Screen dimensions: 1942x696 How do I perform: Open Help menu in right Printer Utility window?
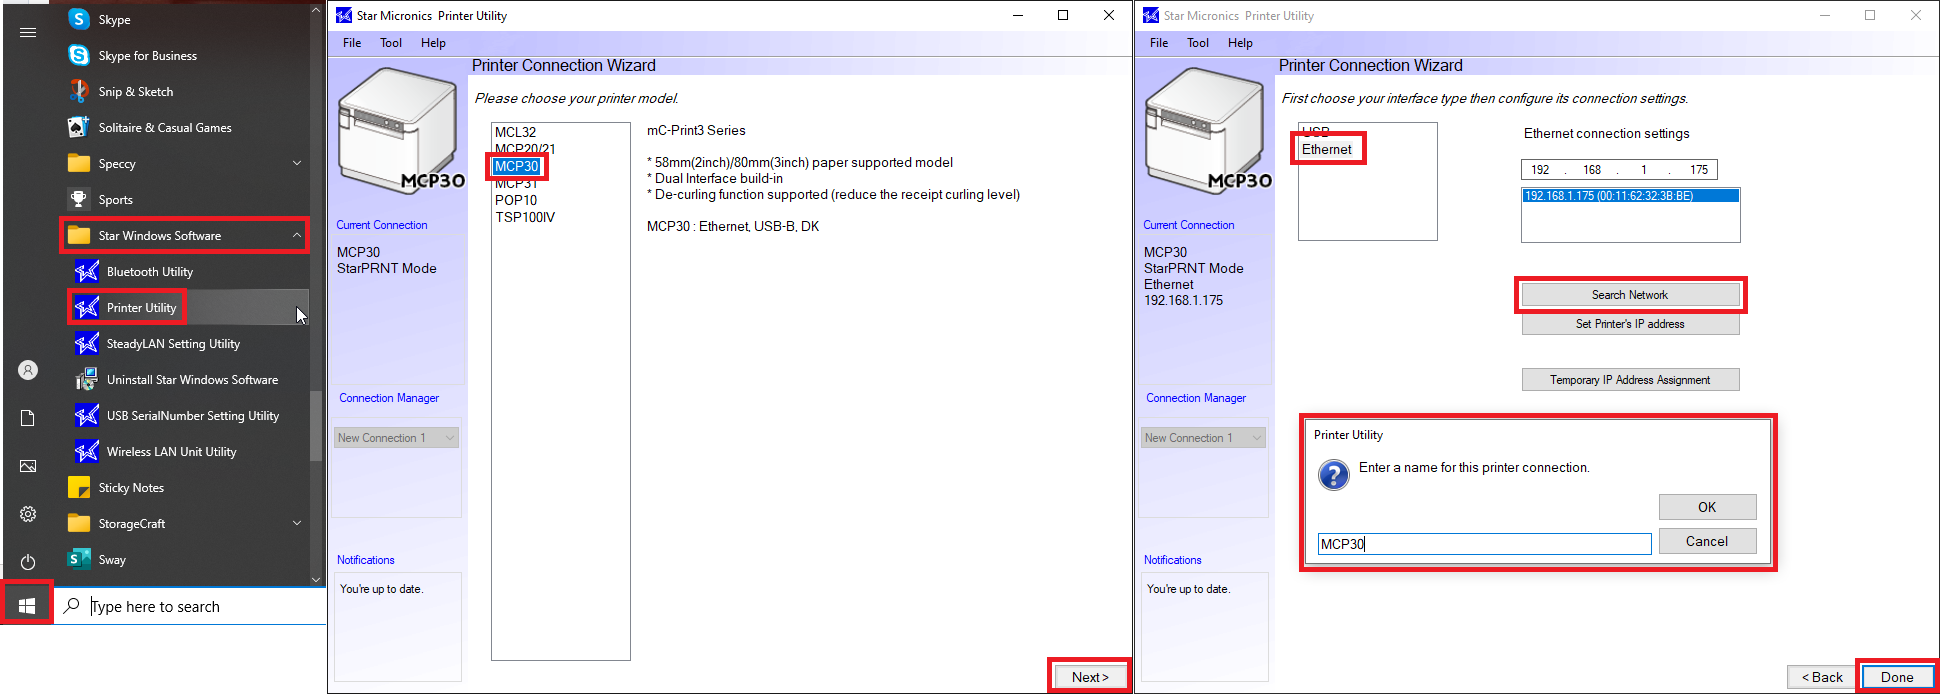coord(1240,43)
